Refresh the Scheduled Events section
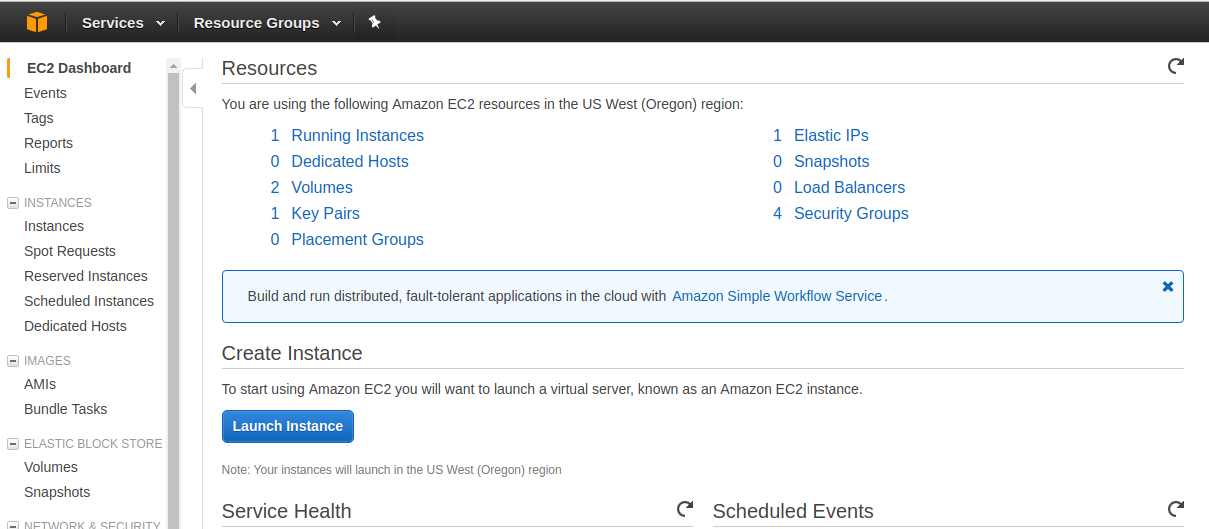The height and width of the screenshot is (529, 1209). click(x=1176, y=509)
